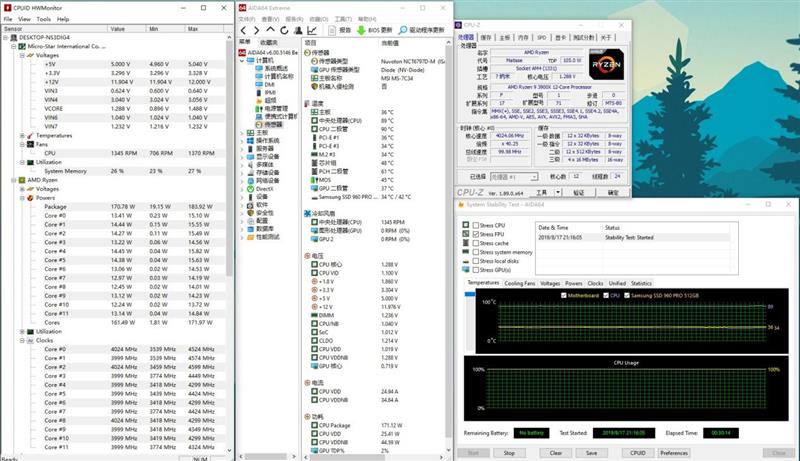
Task: Click AIDA64 tree horizontal scrollbar
Action: 267,456
